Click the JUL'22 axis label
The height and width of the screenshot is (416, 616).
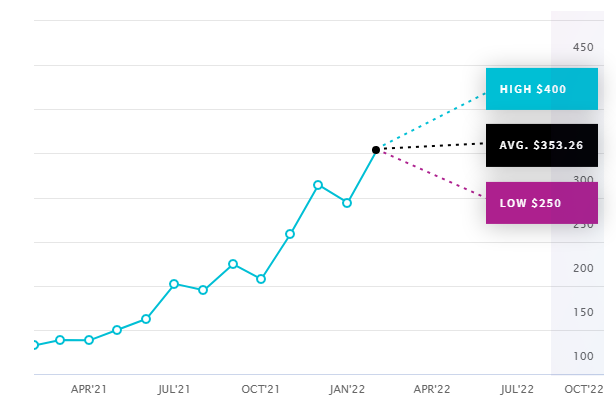517,389
